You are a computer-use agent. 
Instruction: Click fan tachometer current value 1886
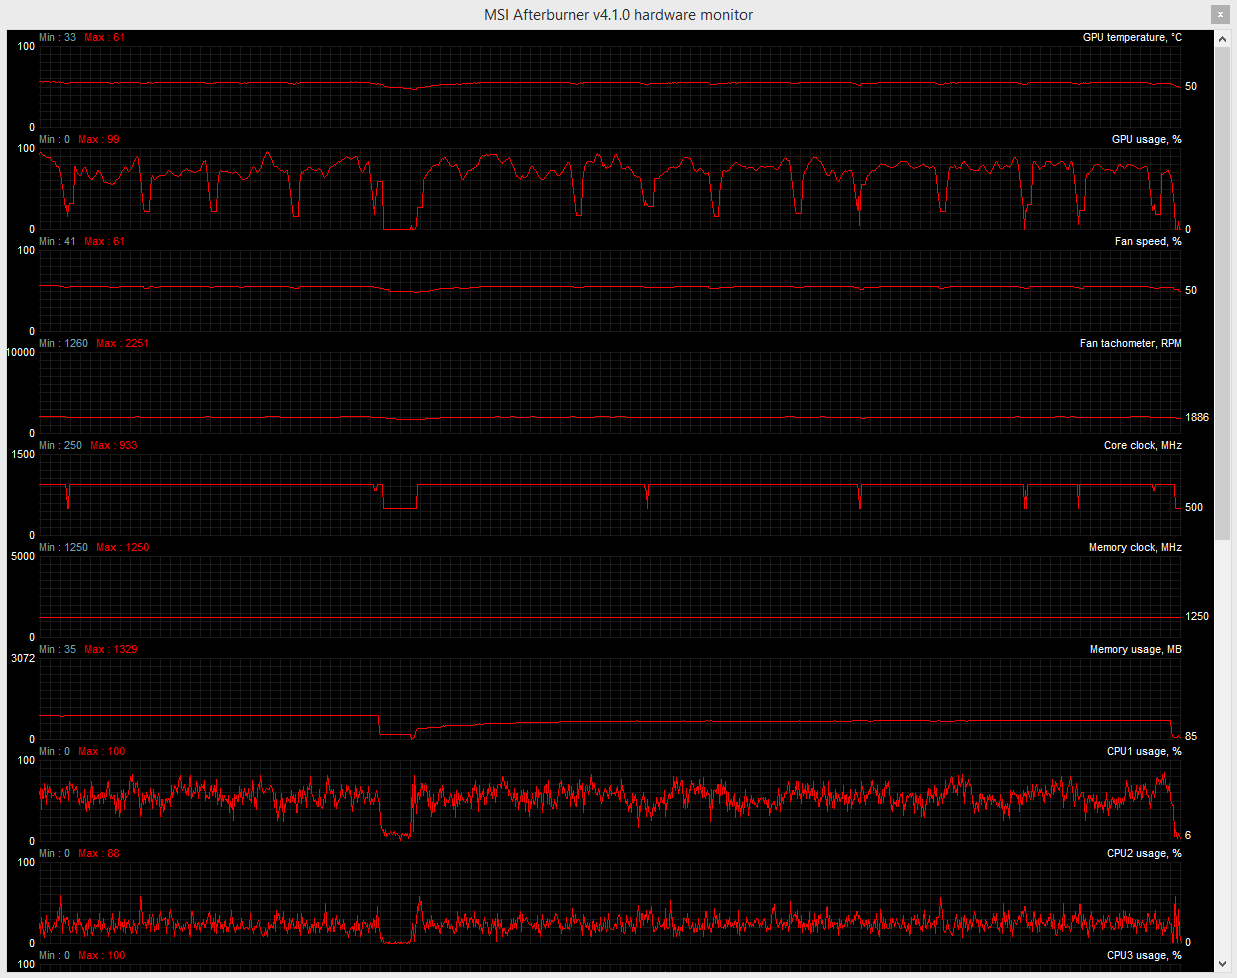1197,417
